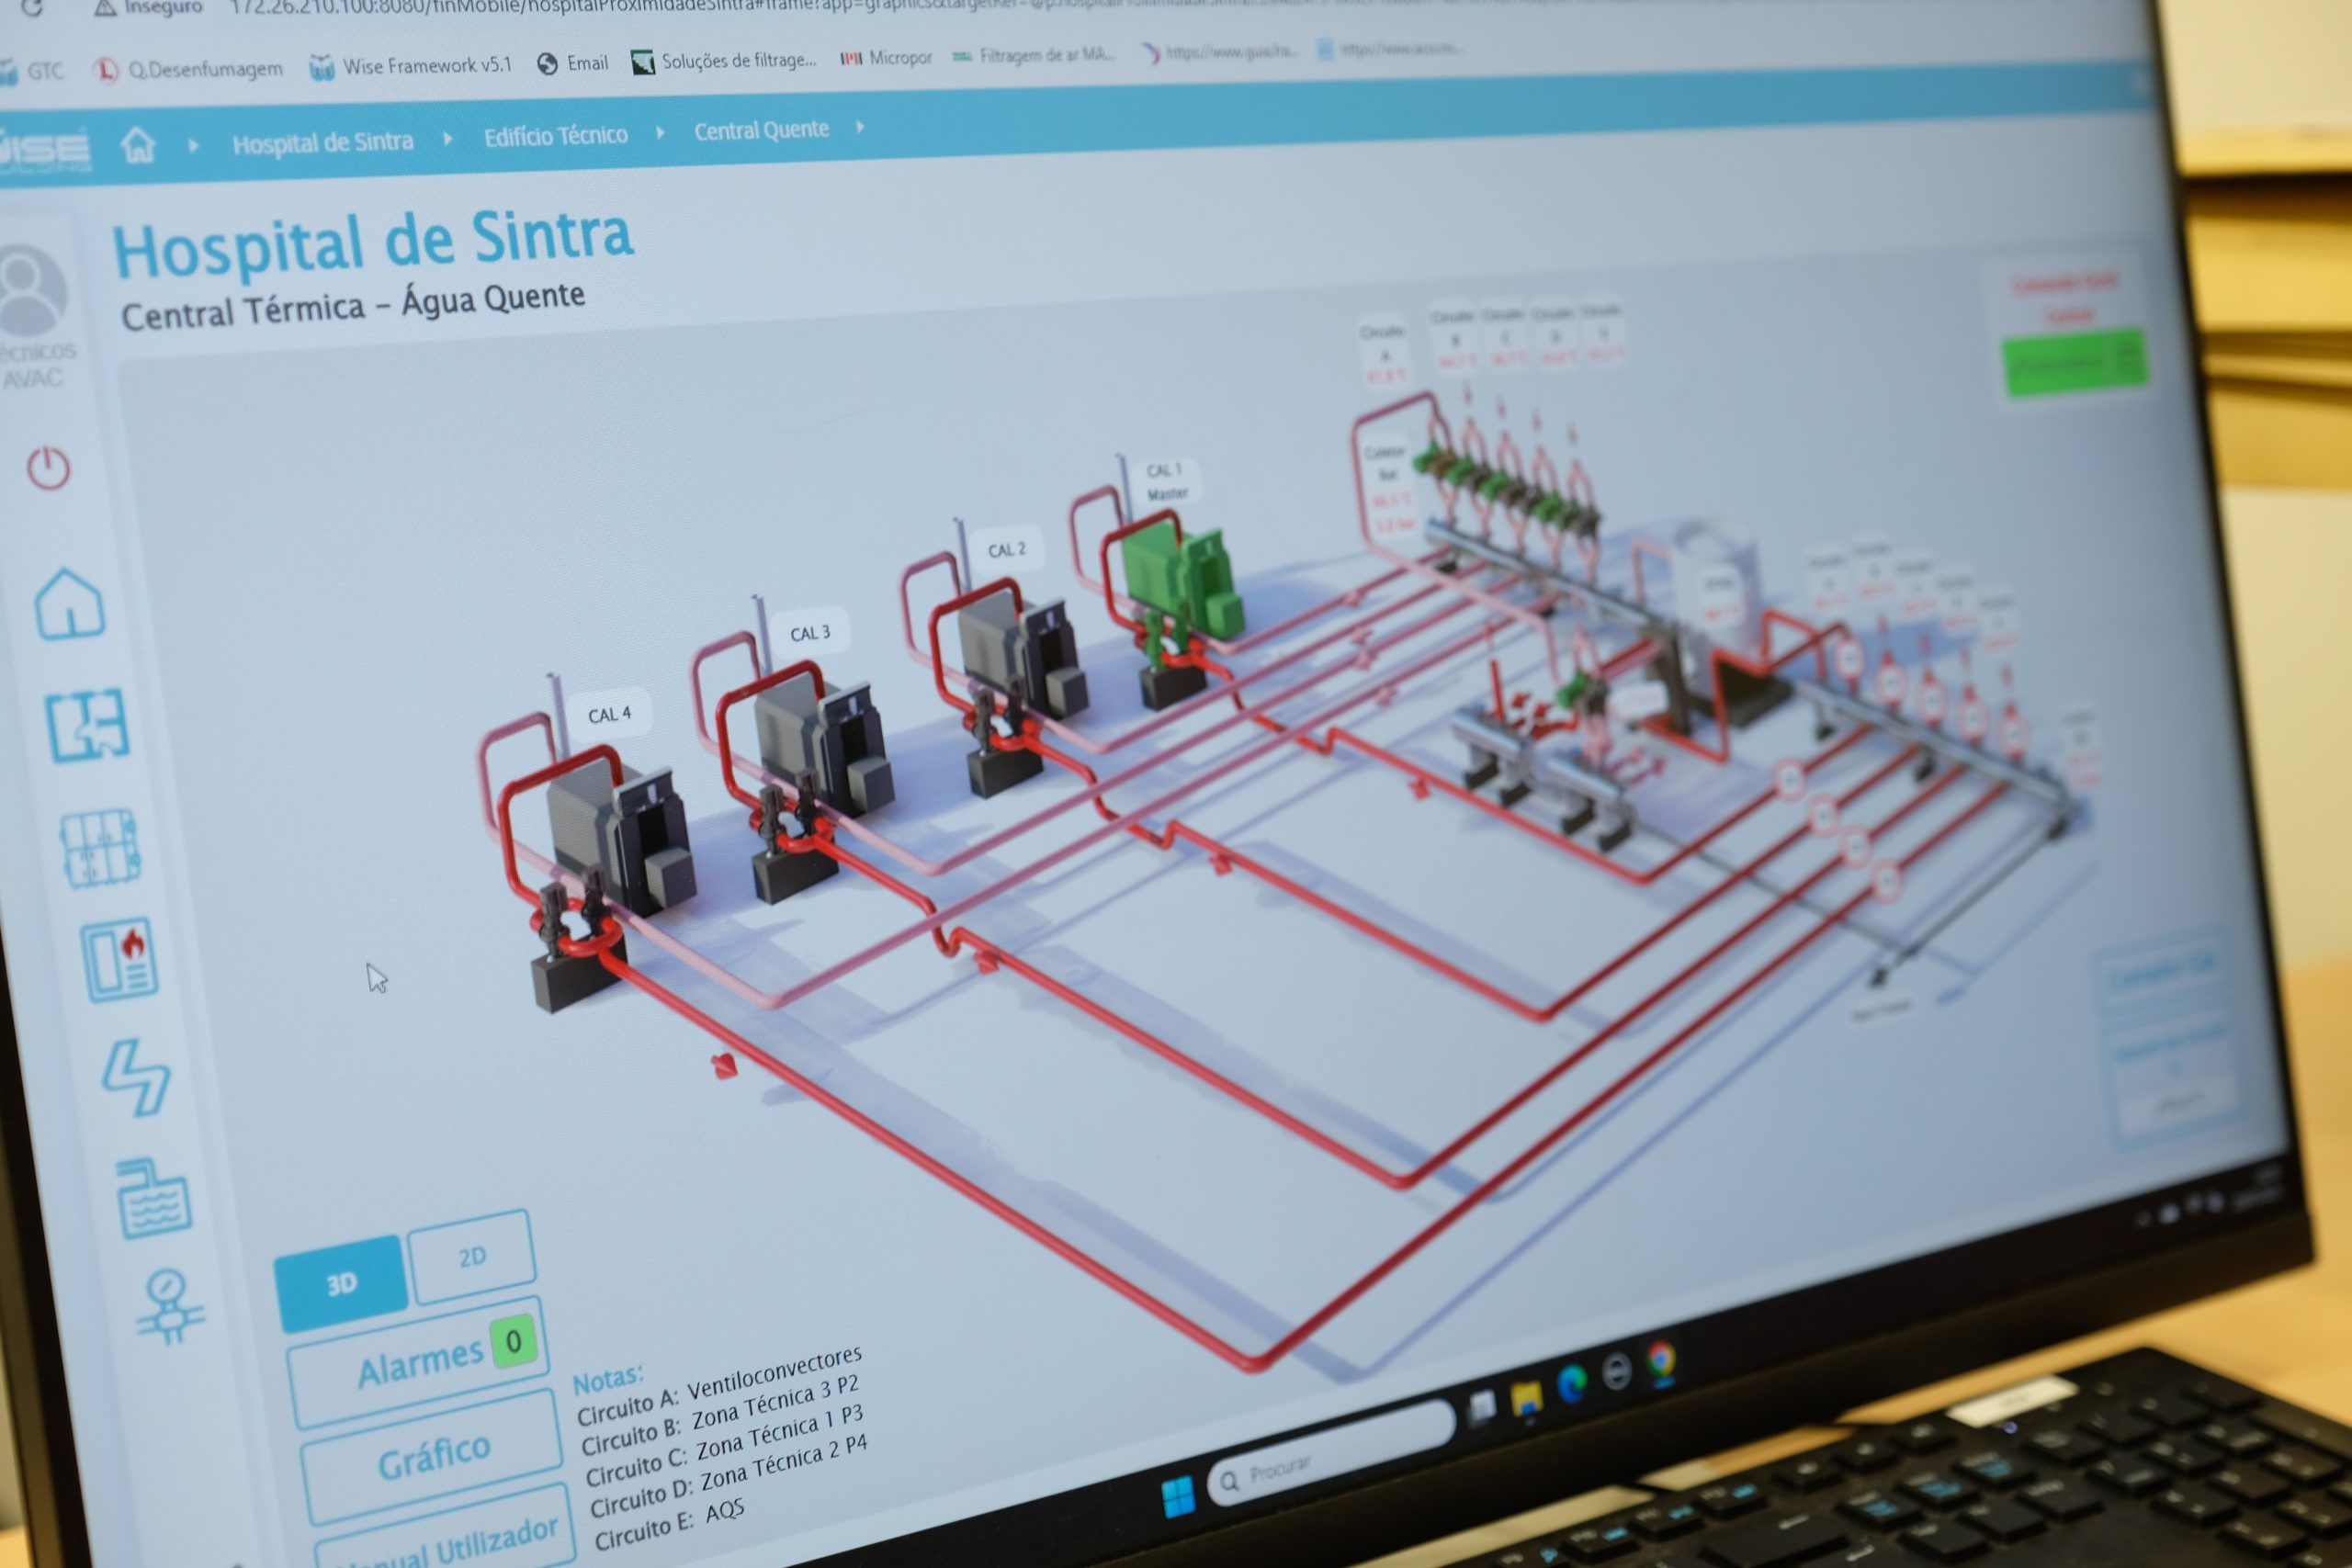Switch to the 2D view

(x=472, y=1257)
